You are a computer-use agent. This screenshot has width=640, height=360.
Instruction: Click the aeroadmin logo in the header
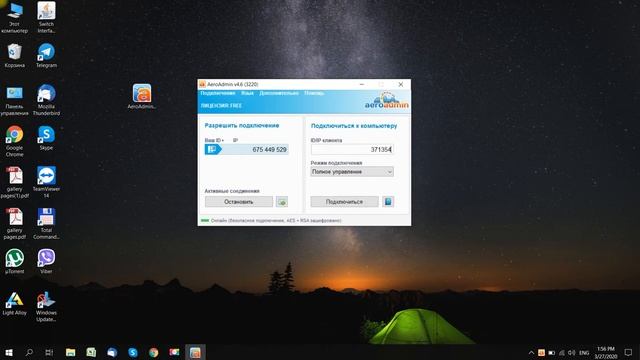[387, 101]
